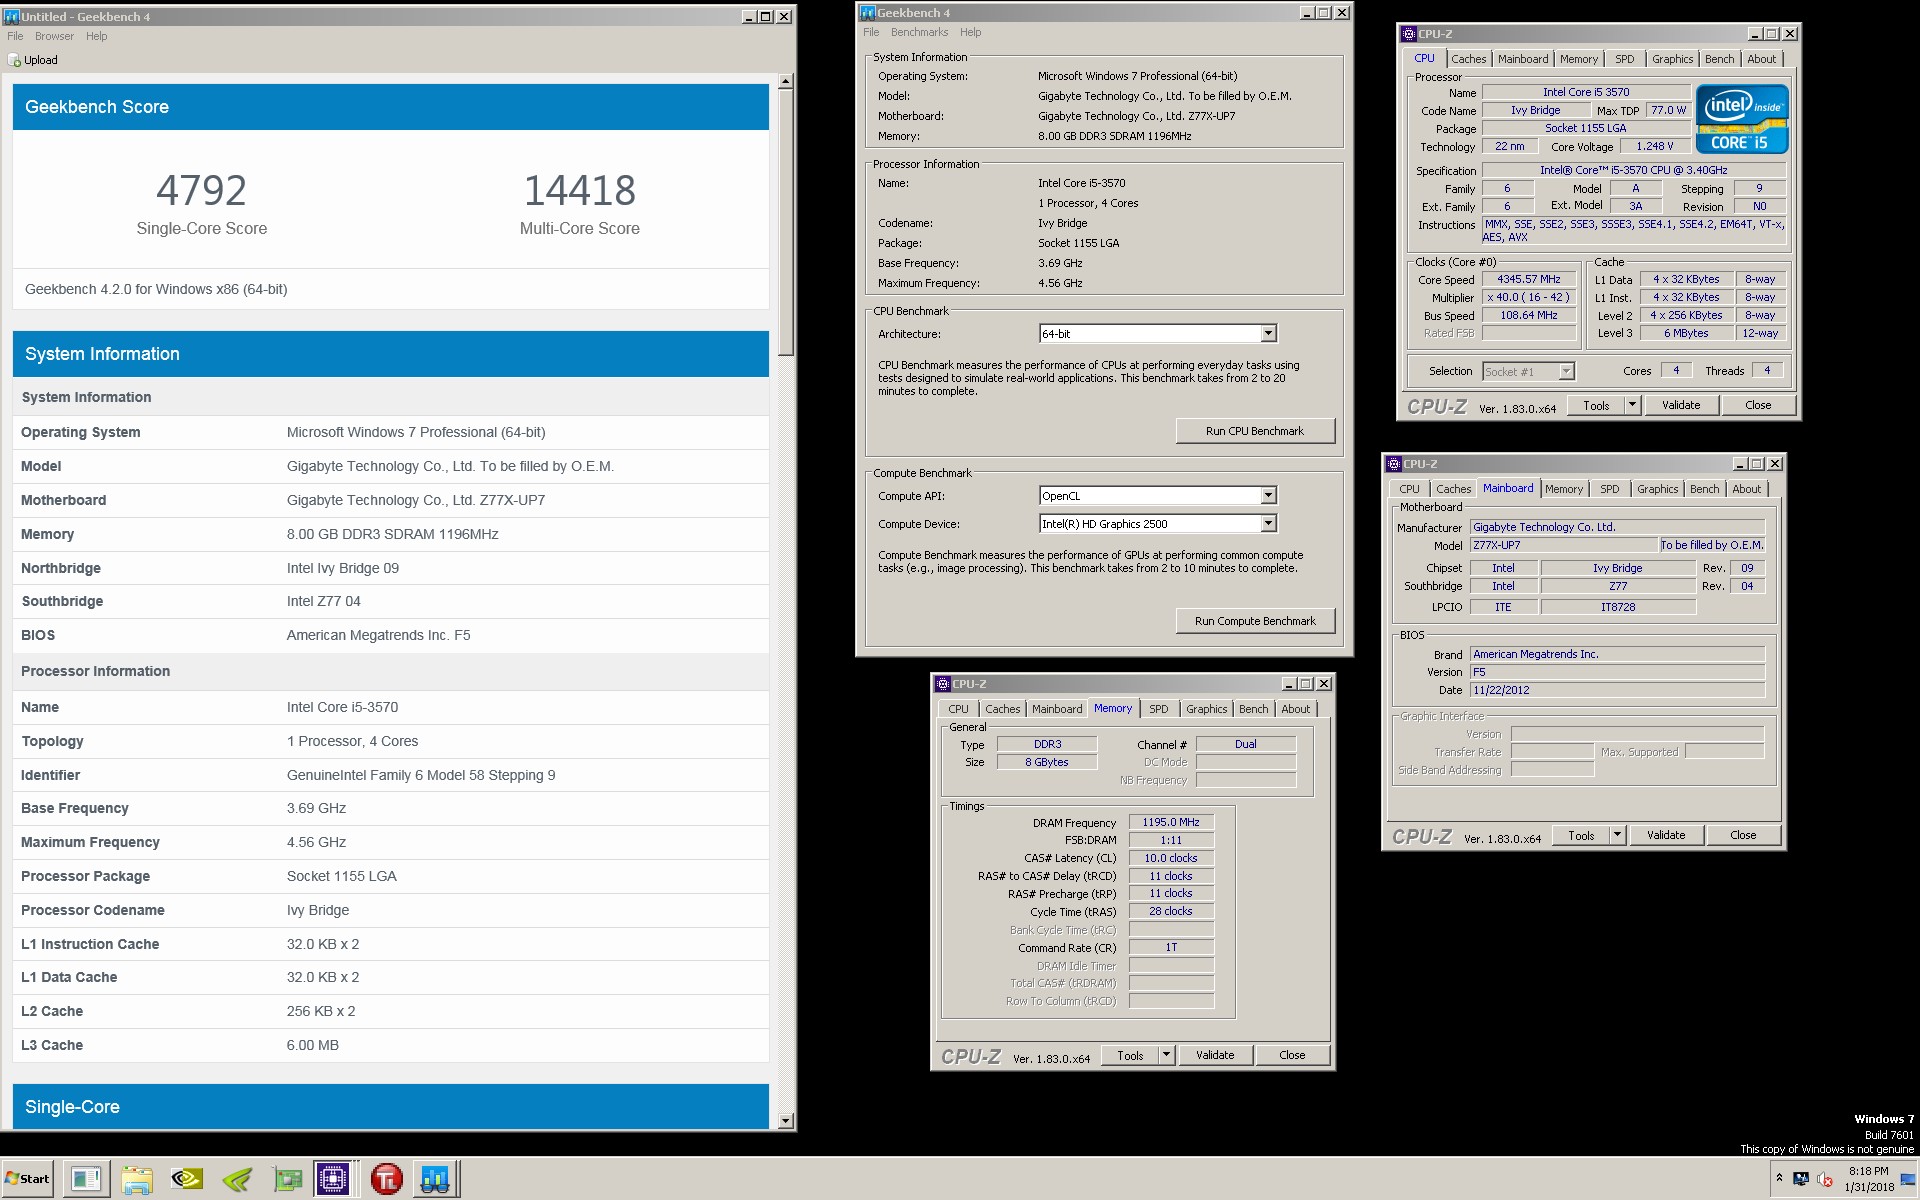Screen dimensions: 1920x1200
Task: Open Help menu in Geekbench 4 benchmark window
Action: (970, 32)
